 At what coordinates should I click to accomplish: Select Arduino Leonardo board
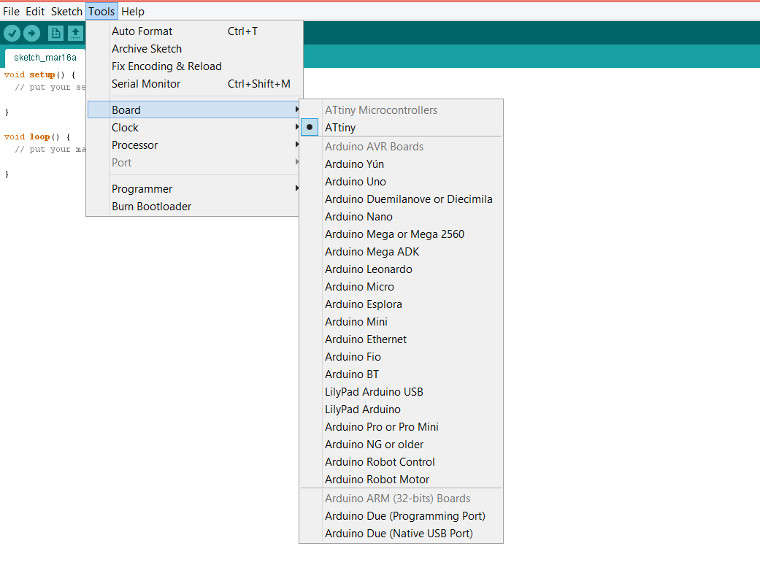coord(401,269)
